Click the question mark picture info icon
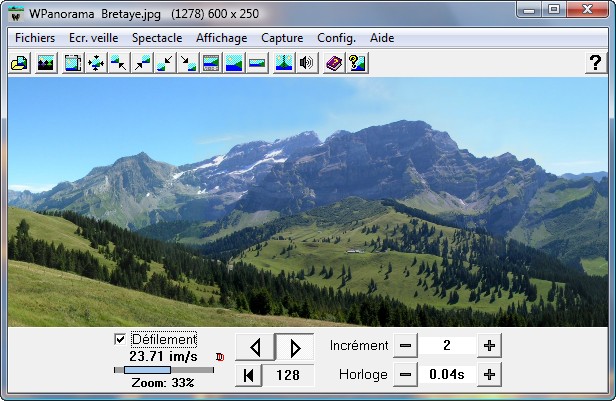 pos(358,63)
